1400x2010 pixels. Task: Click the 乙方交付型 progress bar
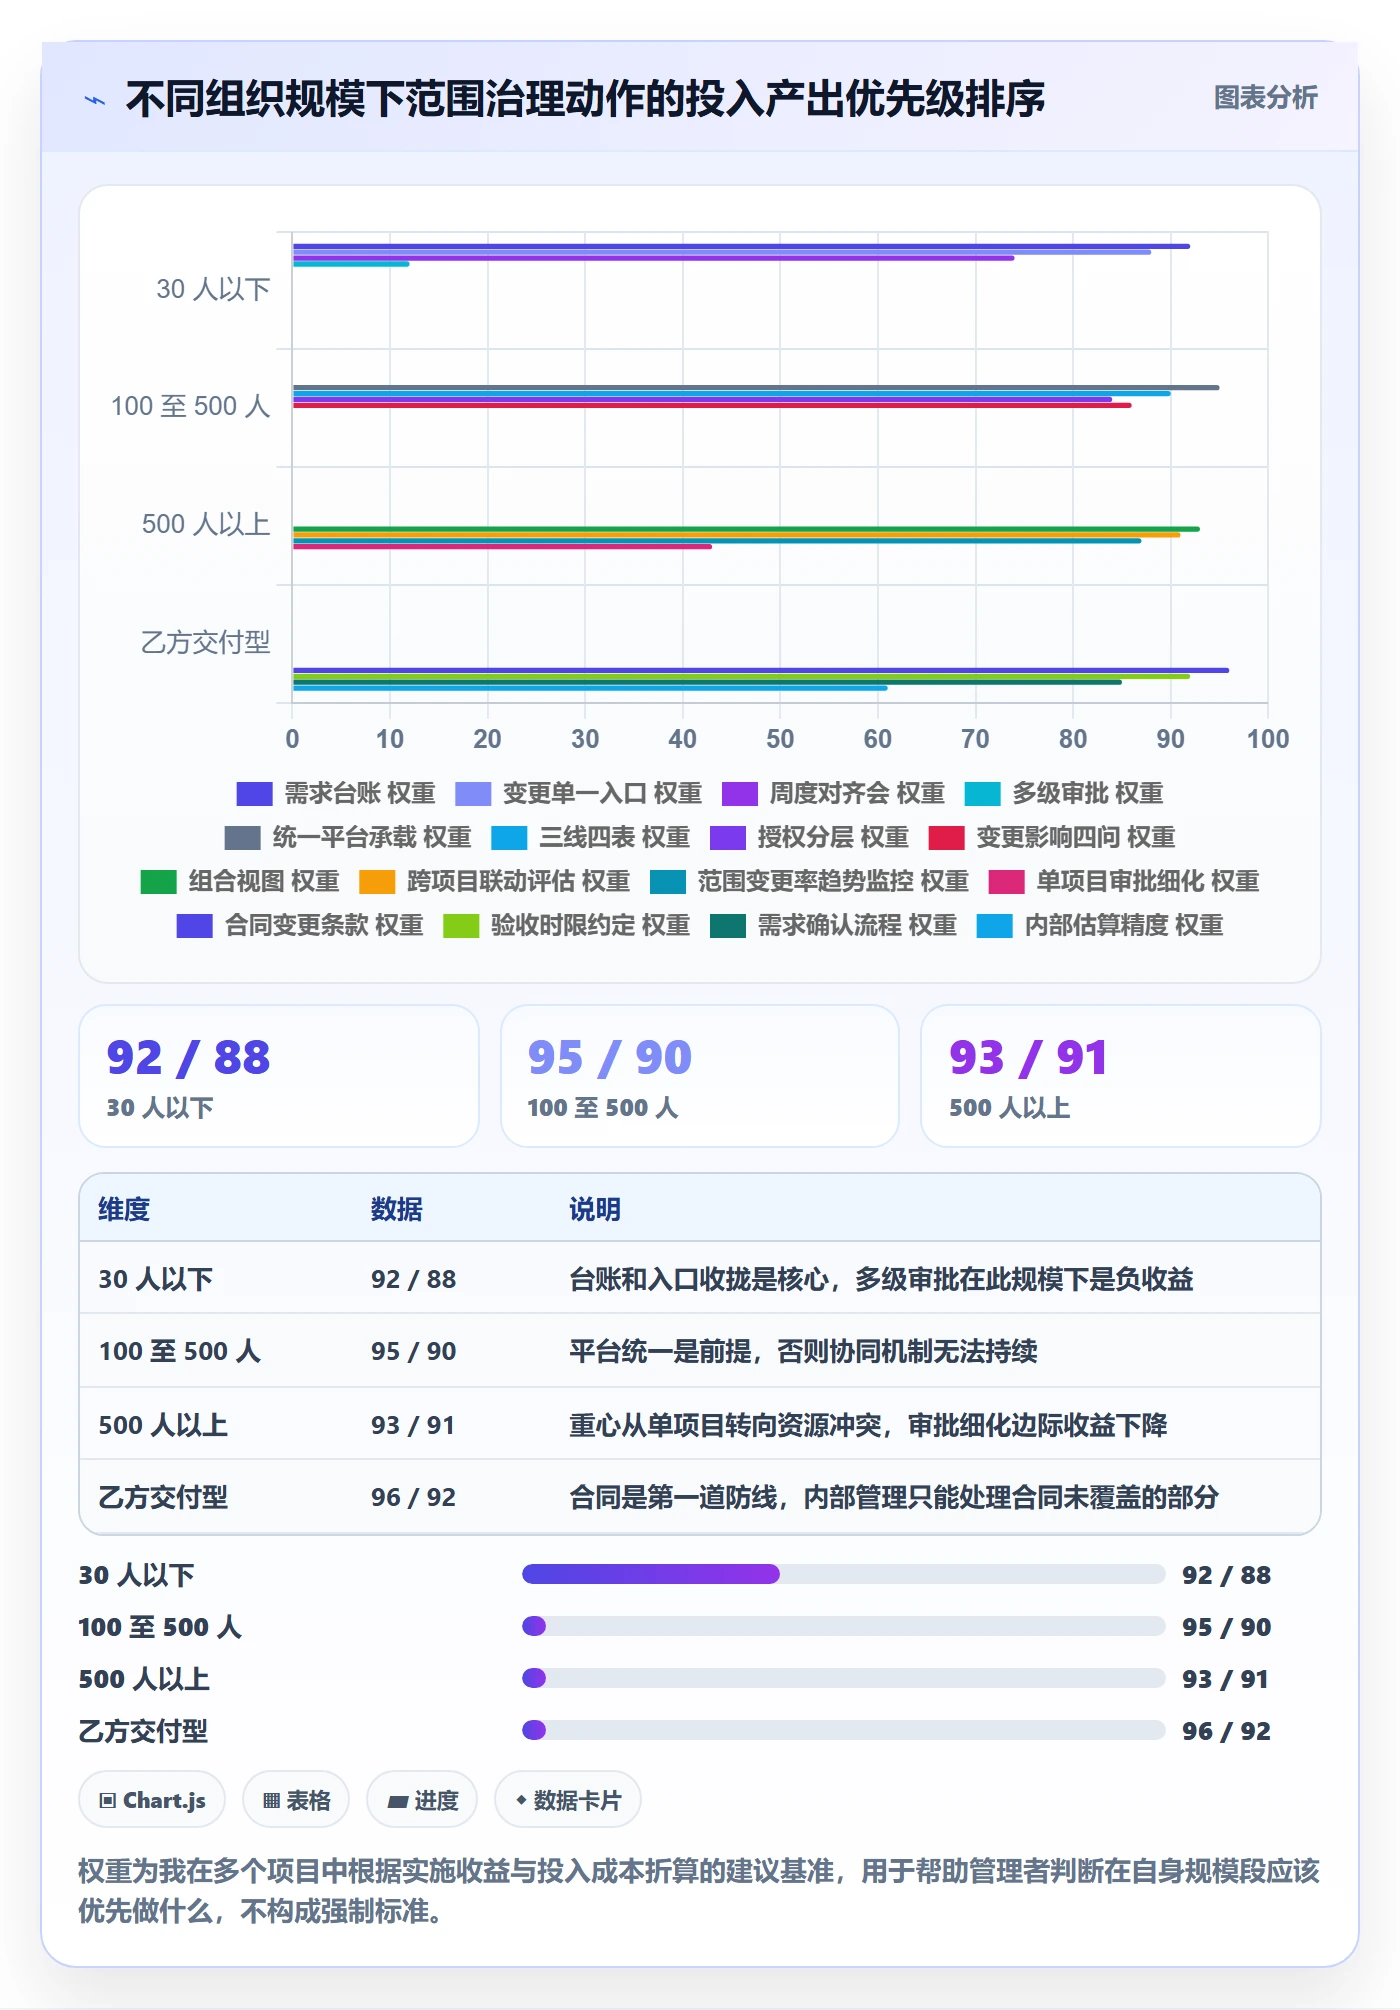coord(843,1731)
